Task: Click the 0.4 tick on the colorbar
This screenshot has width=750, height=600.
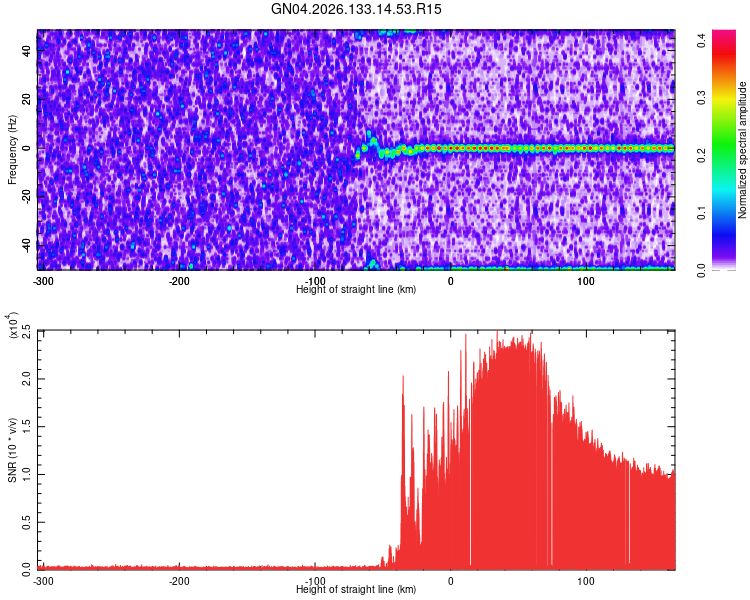Action: coord(702,40)
